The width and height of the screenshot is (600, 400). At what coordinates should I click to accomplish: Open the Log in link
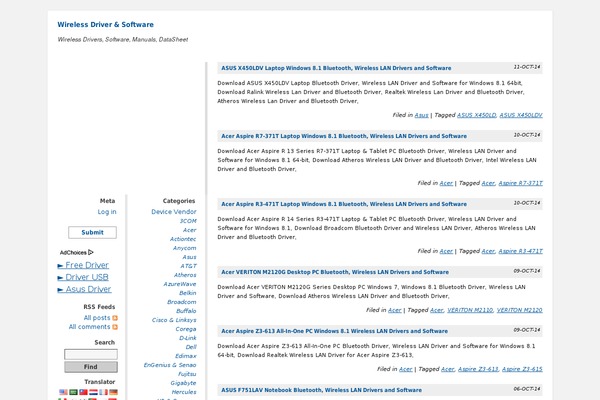click(106, 212)
